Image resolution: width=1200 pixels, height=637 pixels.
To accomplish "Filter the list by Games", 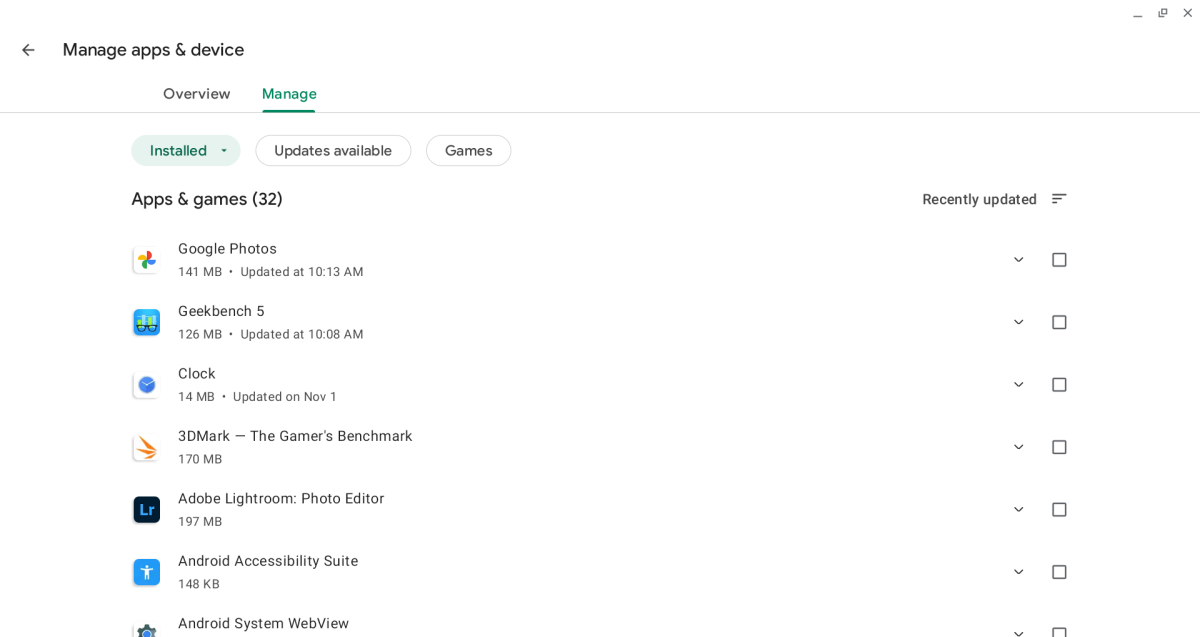I will click(468, 151).
